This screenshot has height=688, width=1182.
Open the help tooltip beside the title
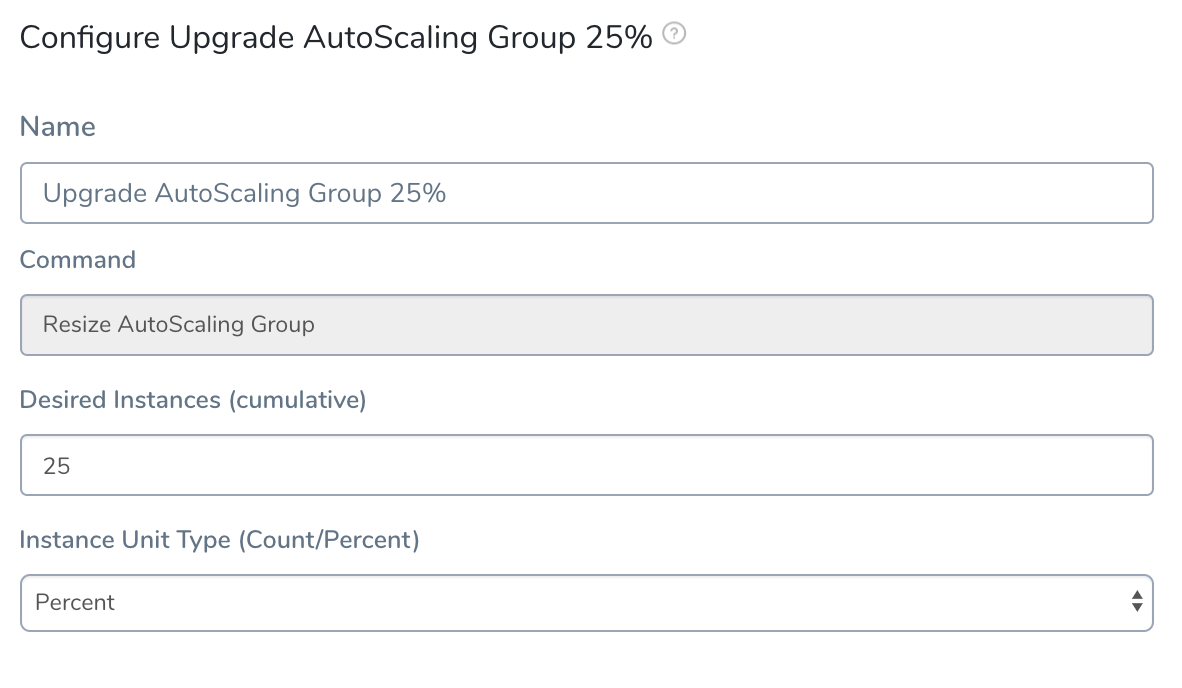click(674, 34)
